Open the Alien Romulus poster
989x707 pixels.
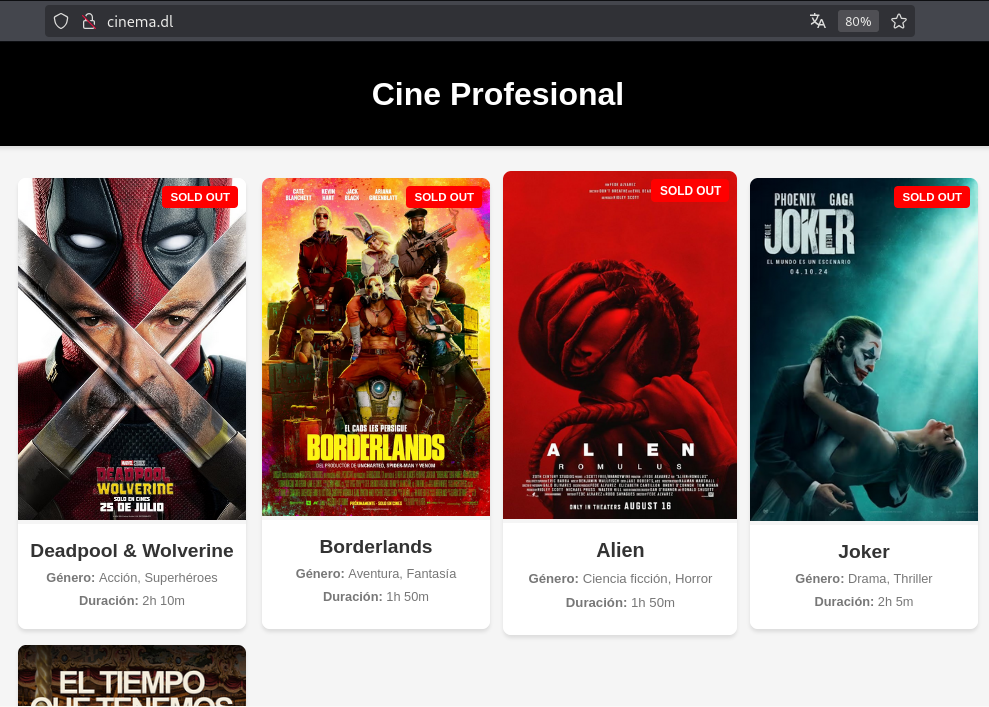pyautogui.click(x=620, y=345)
